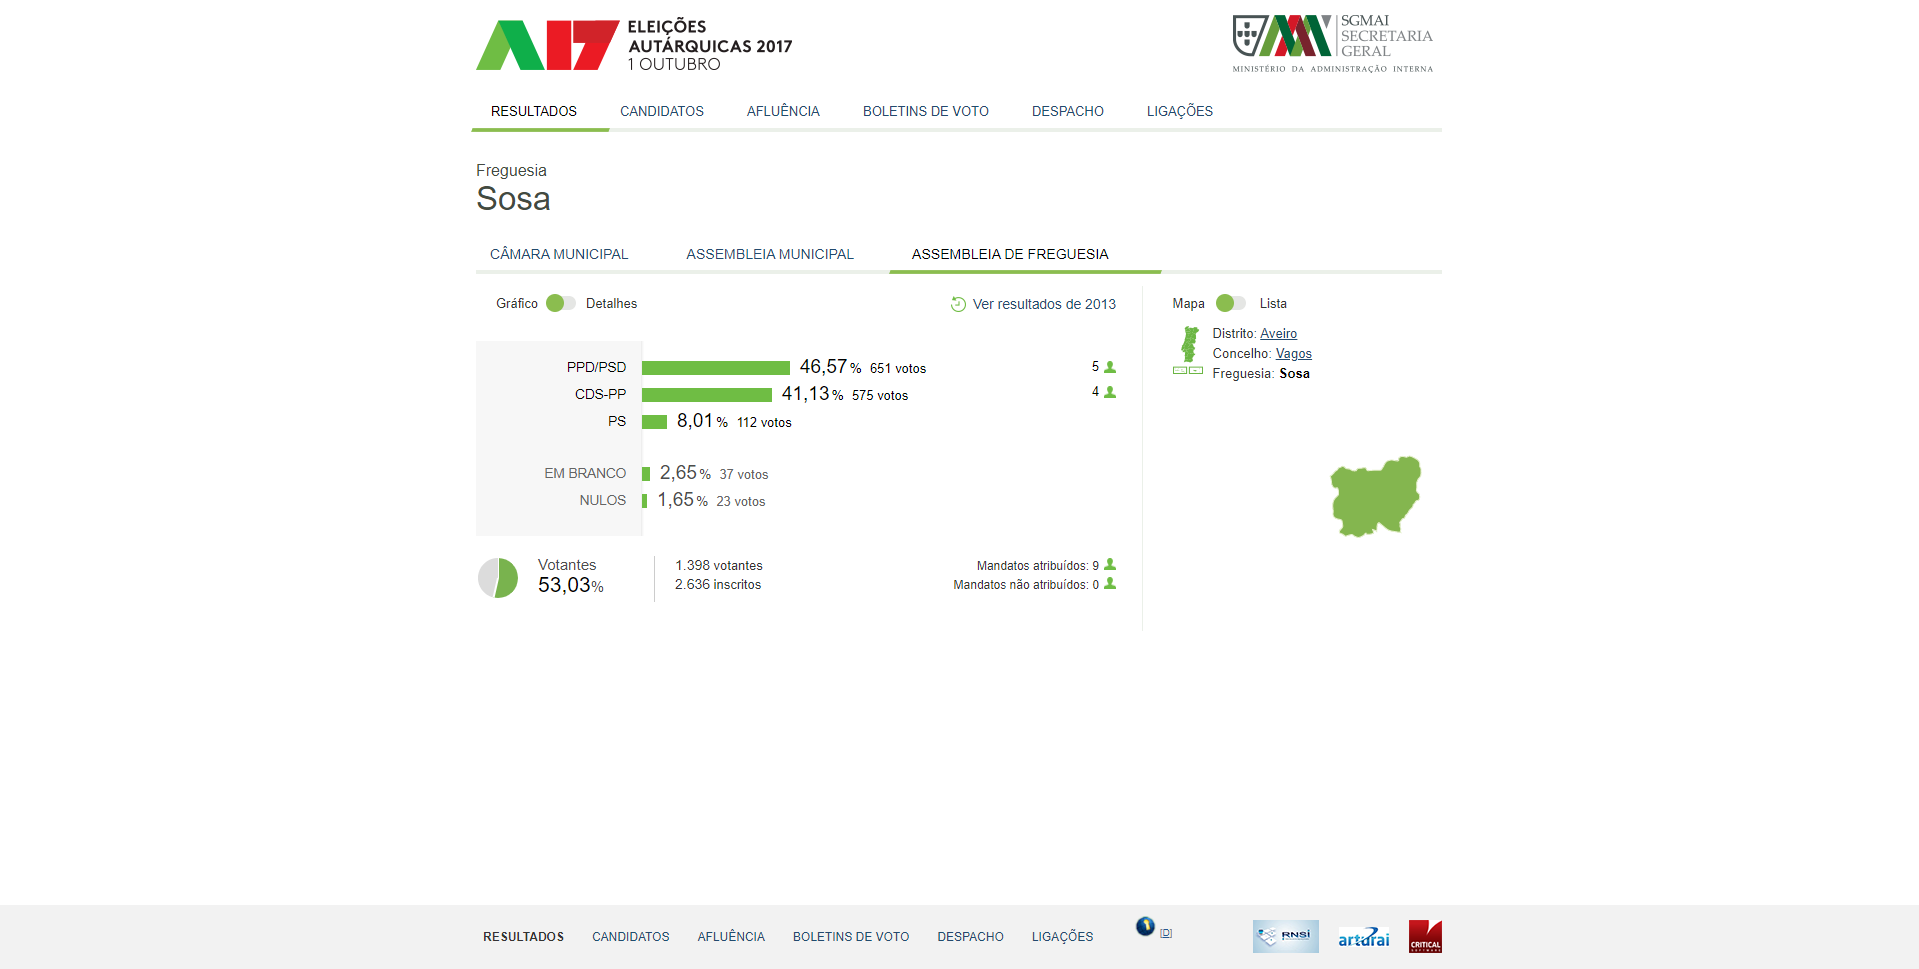Click the Eleições Autárquicas 2017 logo

tap(633, 45)
